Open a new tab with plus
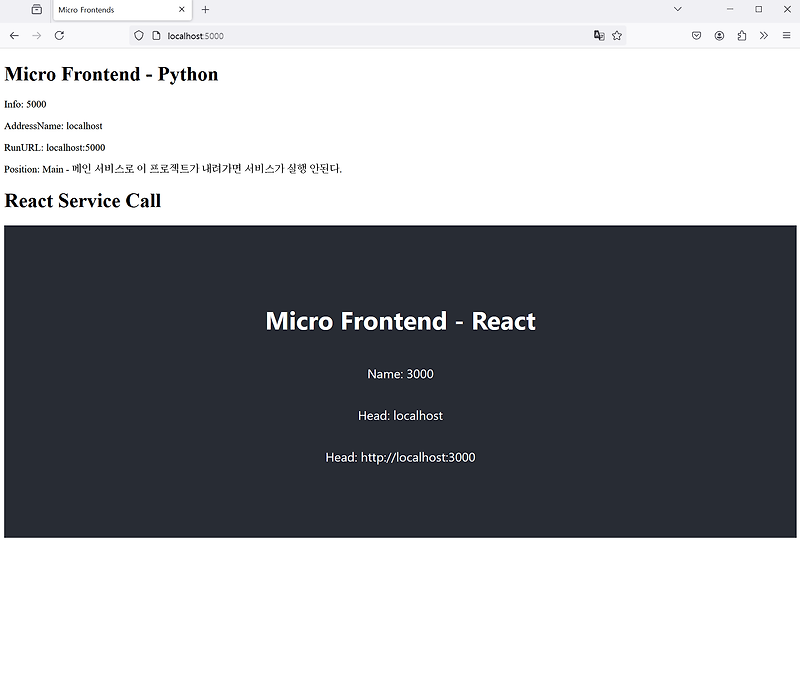 point(205,10)
